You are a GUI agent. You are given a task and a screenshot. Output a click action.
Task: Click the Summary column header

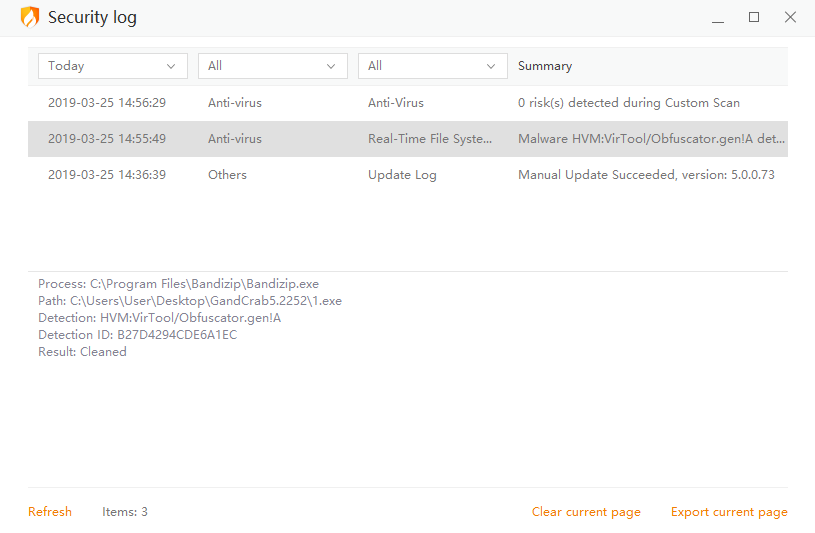coord(545,66)
